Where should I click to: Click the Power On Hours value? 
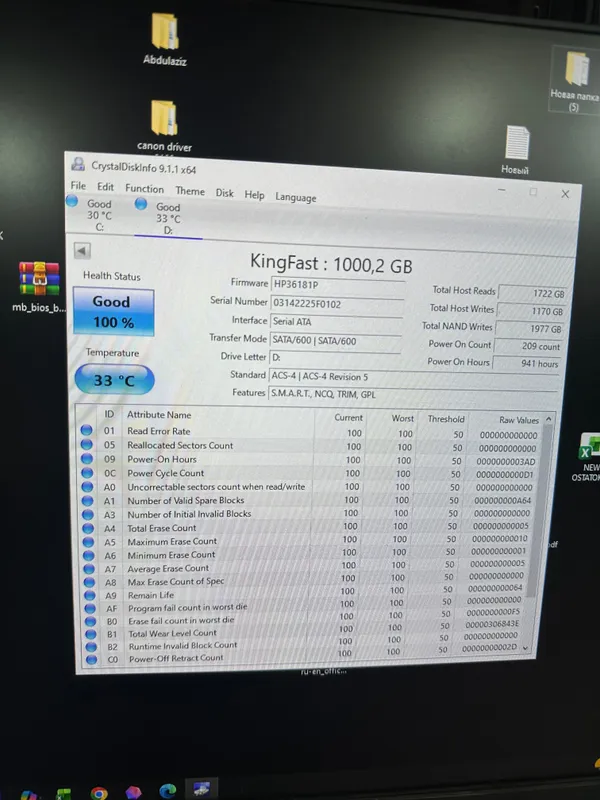click(x=526, y=364)
